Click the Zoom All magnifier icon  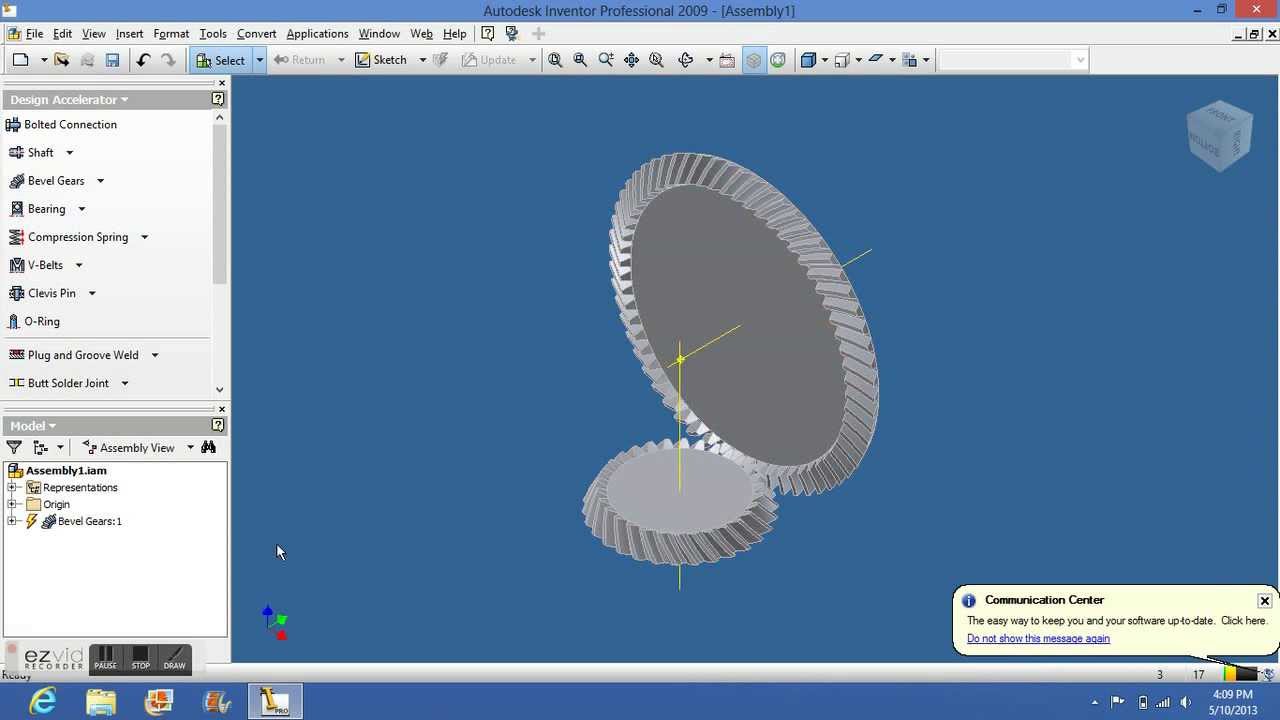555,60
